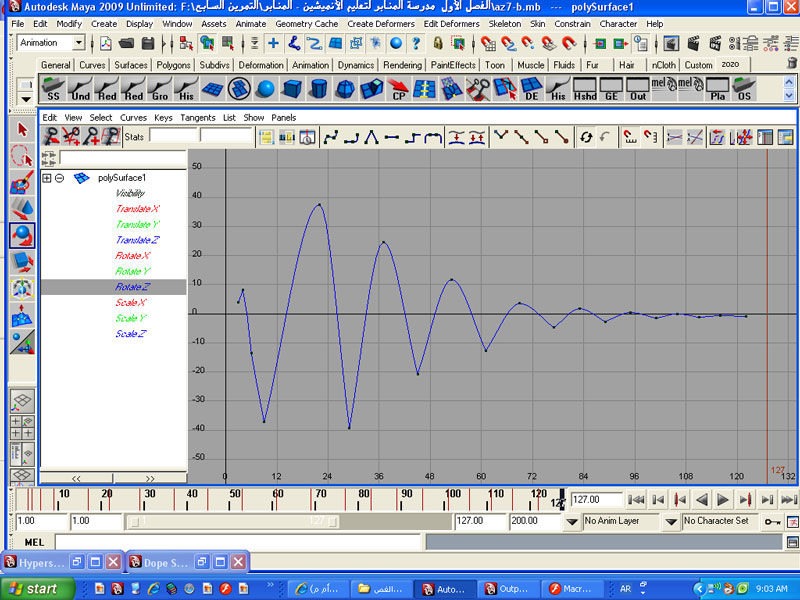The height and width of the screenshot is (600, 800).
Task: Apply linear tangents in Graph Editor
Action: tap(371, 137)
